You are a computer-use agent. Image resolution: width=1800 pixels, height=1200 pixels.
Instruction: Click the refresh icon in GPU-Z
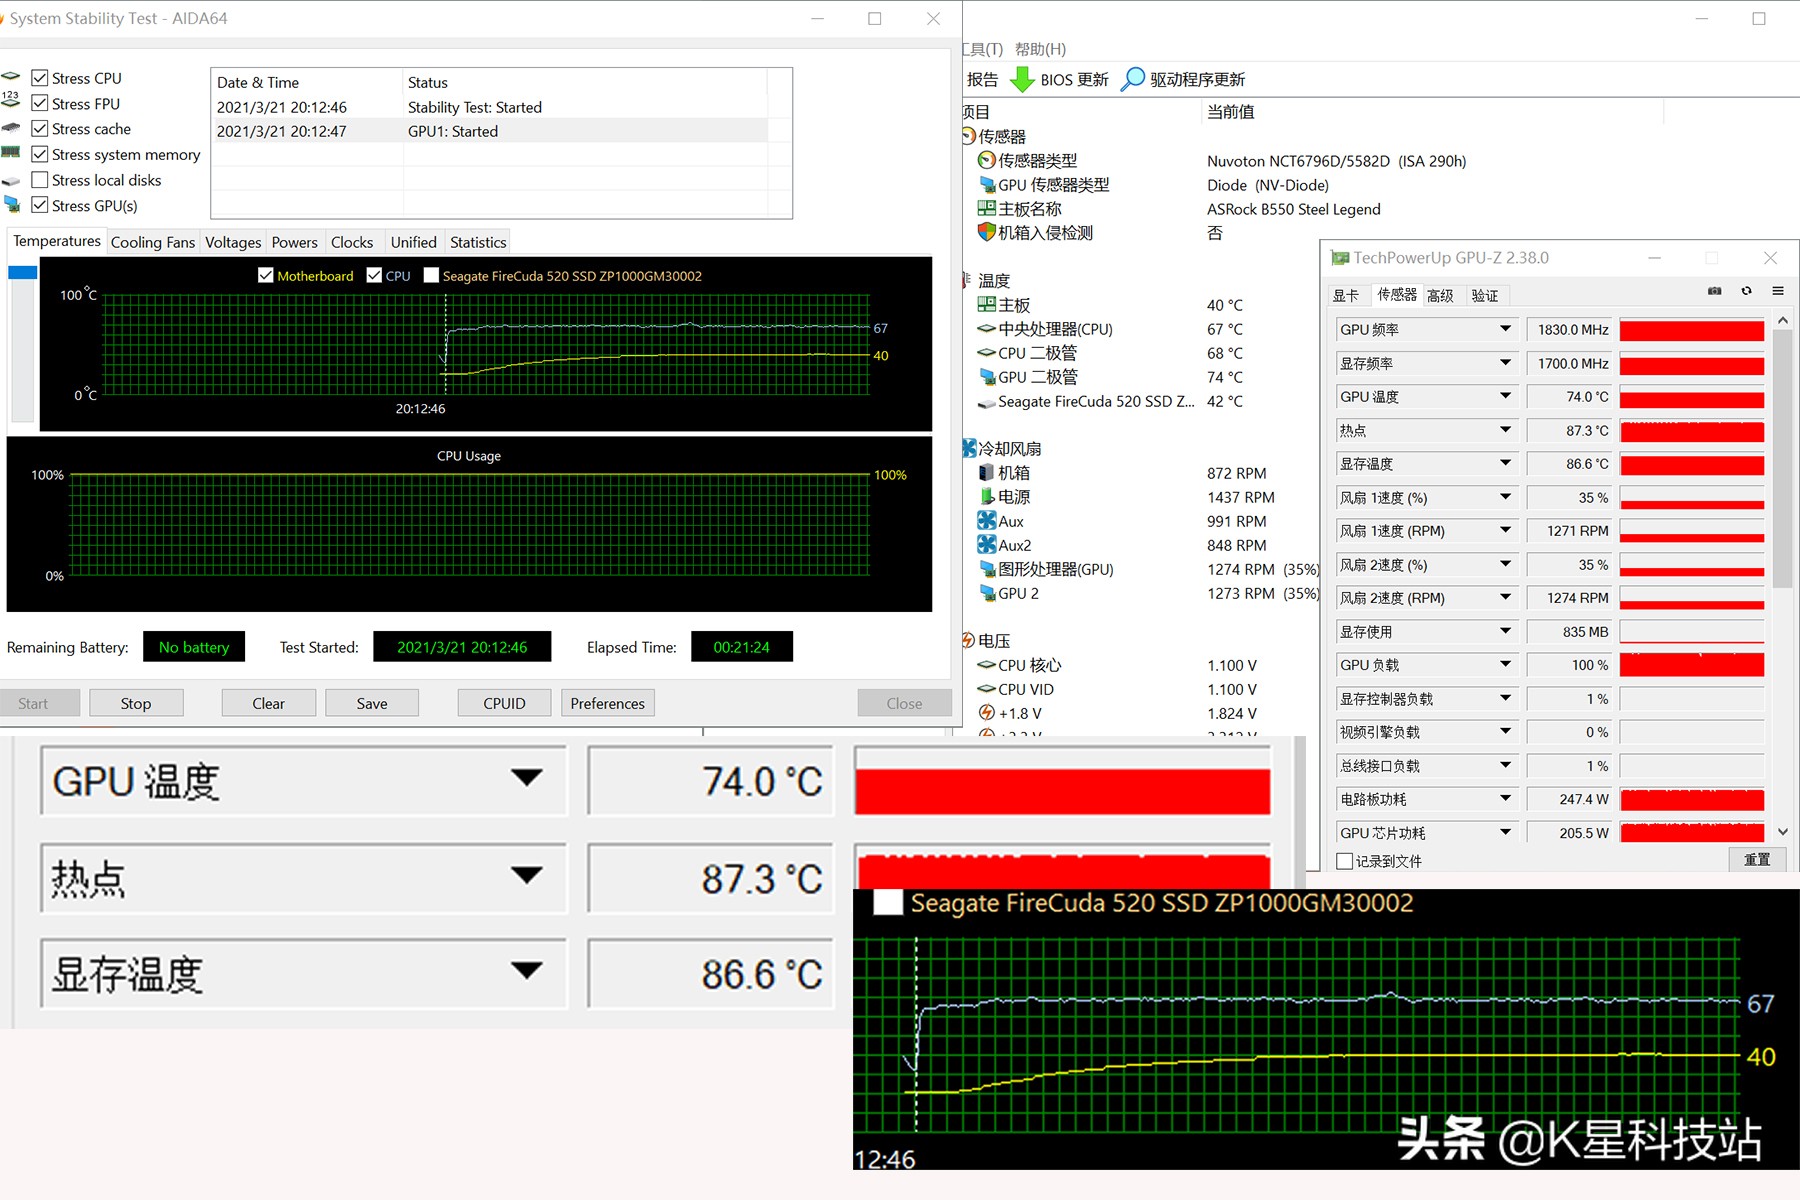point(1747,291)
